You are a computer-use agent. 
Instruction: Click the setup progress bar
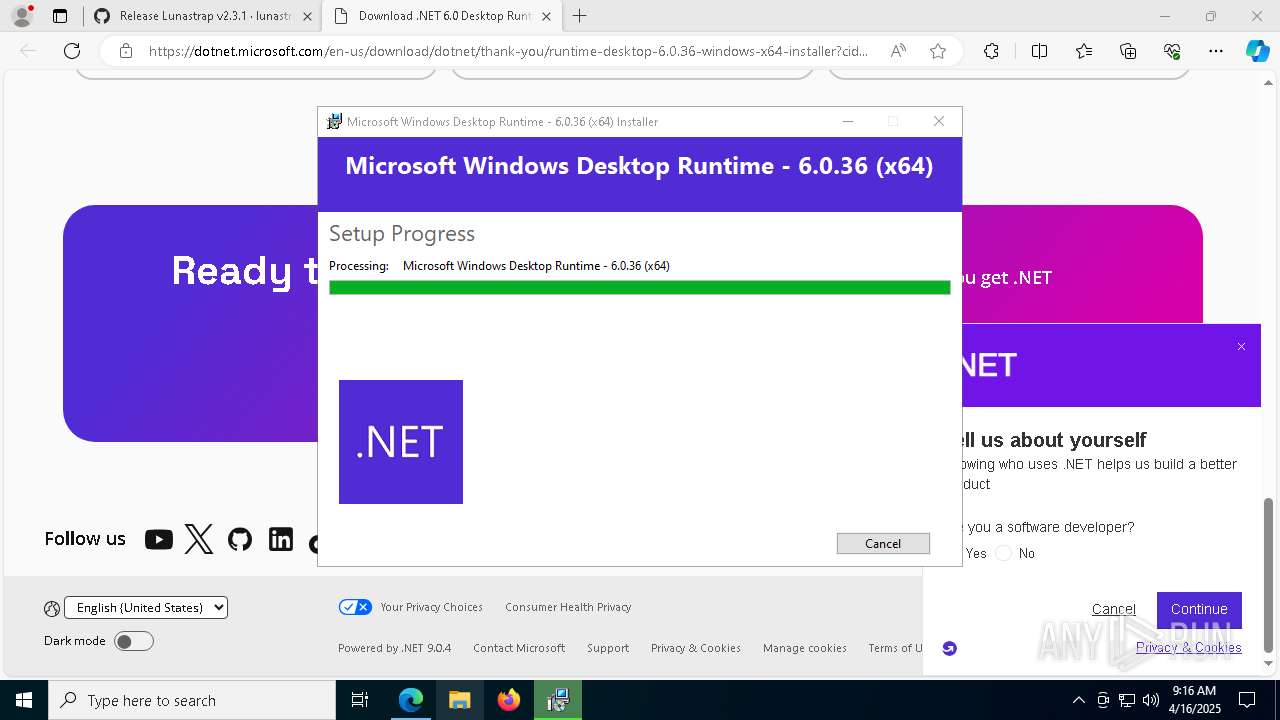pos(640,287)
